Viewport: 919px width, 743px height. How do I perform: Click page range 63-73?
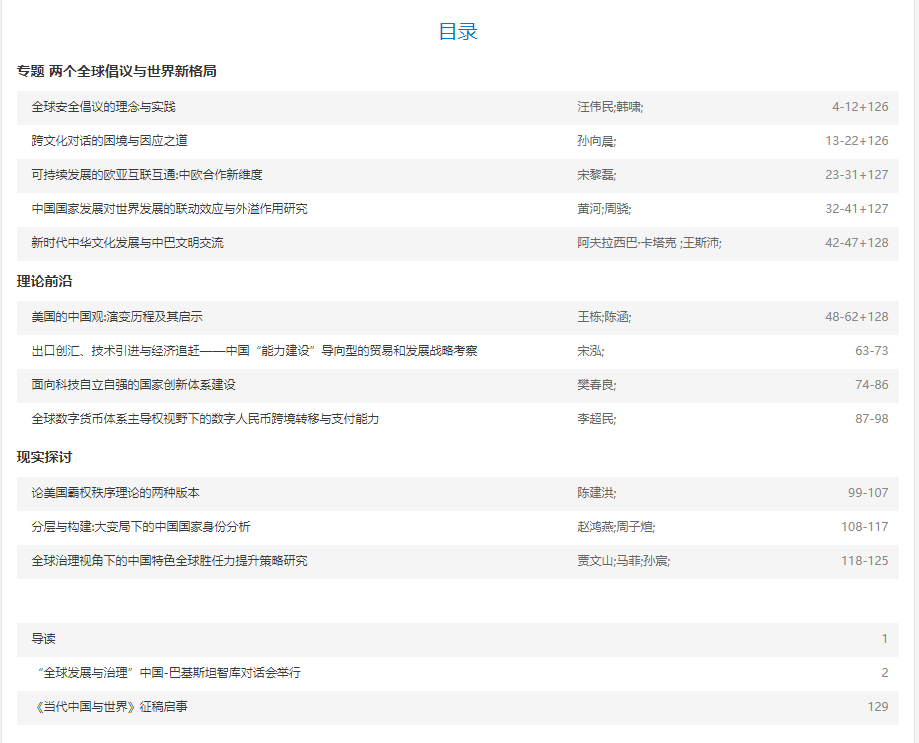872,351
